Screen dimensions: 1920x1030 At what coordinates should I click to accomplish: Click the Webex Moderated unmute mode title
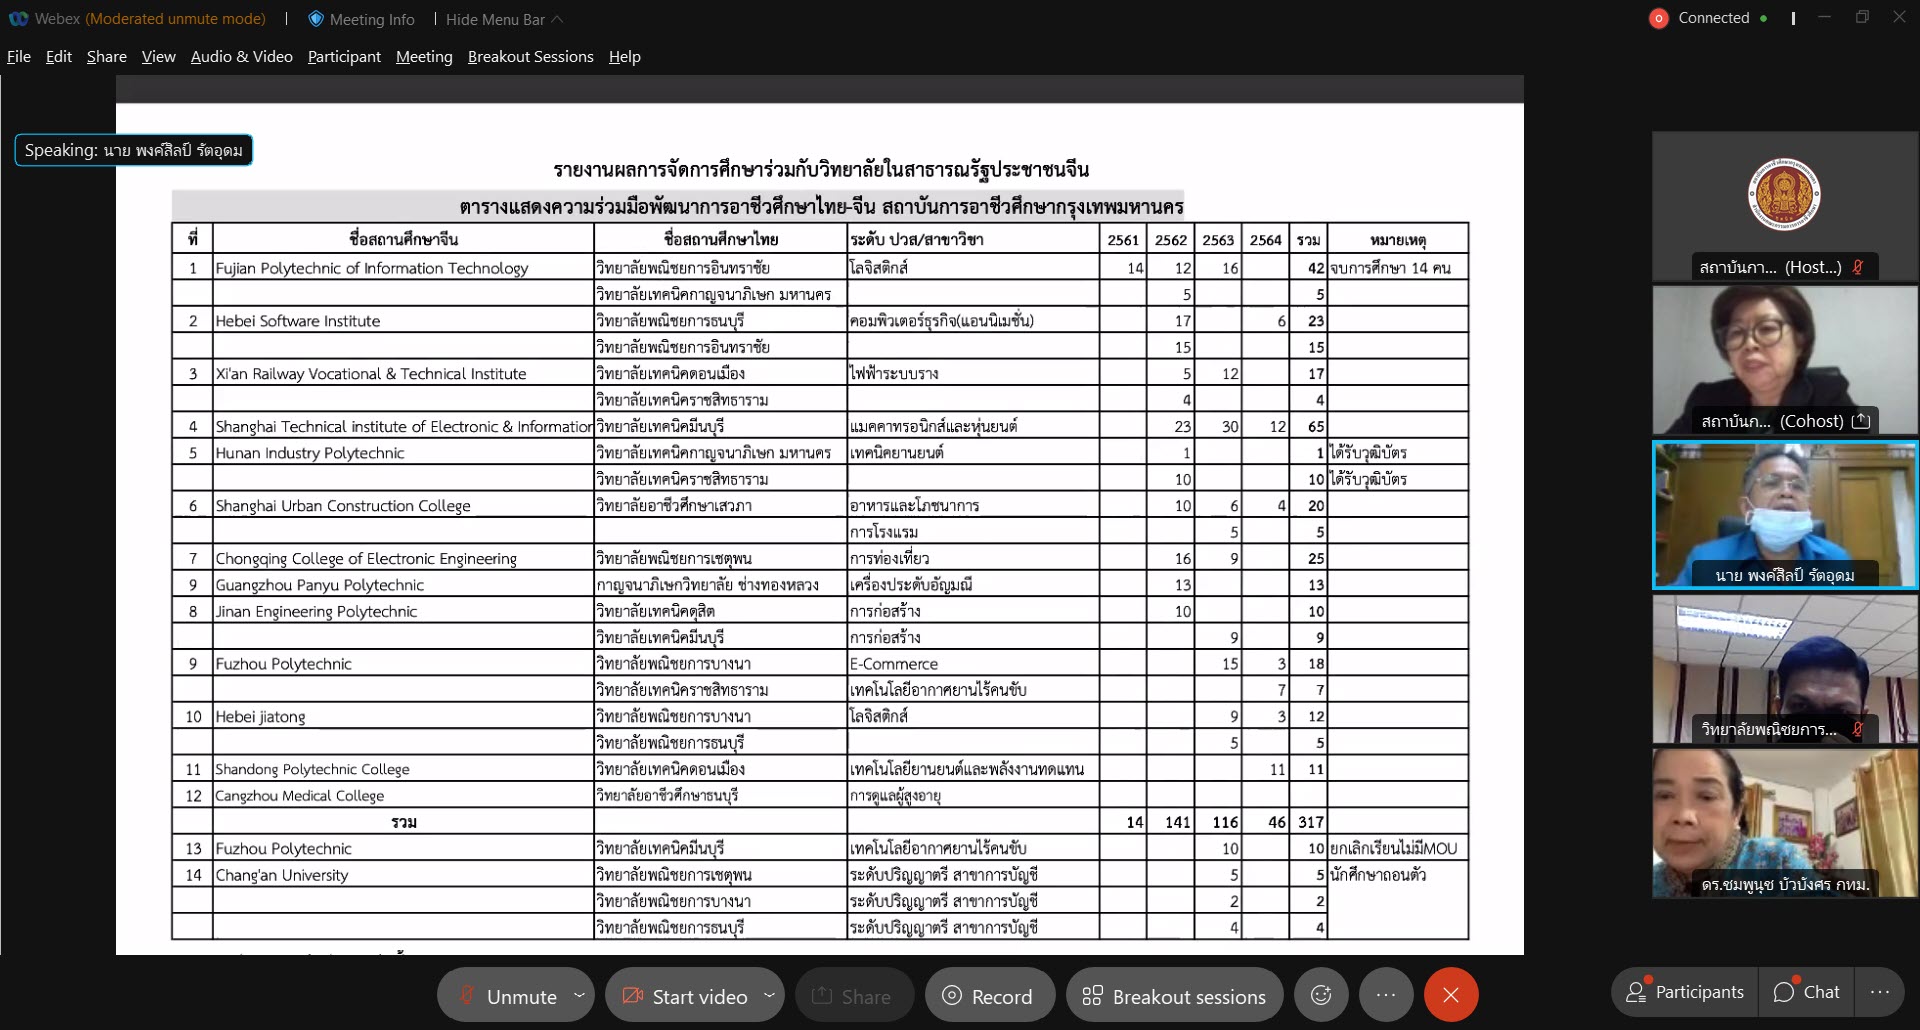tap(150, 19)
